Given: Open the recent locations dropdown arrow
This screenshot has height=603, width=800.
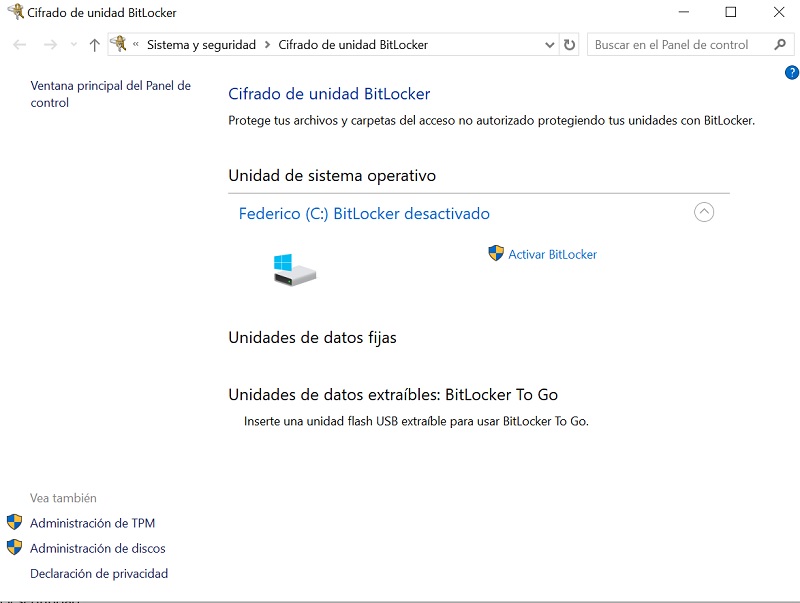Looking at the screenshot, I should point(74,45).
